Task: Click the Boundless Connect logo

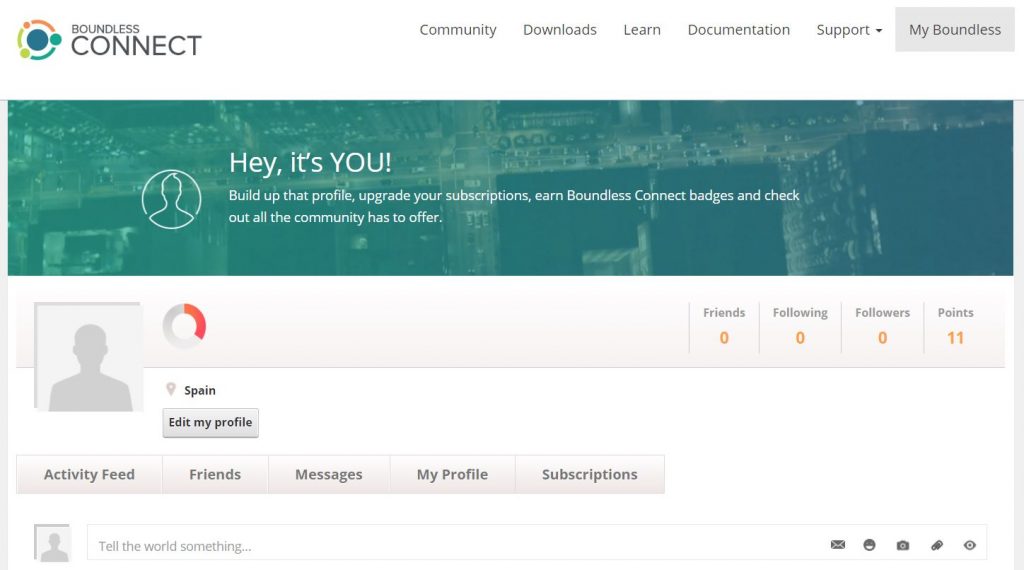Action: [110, 40]
